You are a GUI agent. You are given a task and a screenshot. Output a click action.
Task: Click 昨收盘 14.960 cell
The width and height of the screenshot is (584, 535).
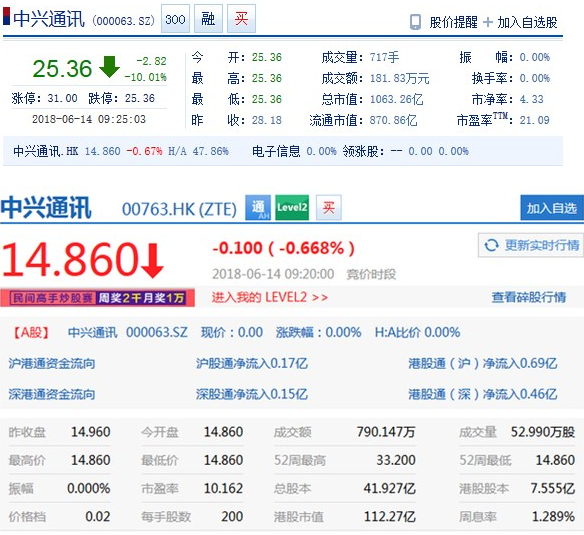60,432
